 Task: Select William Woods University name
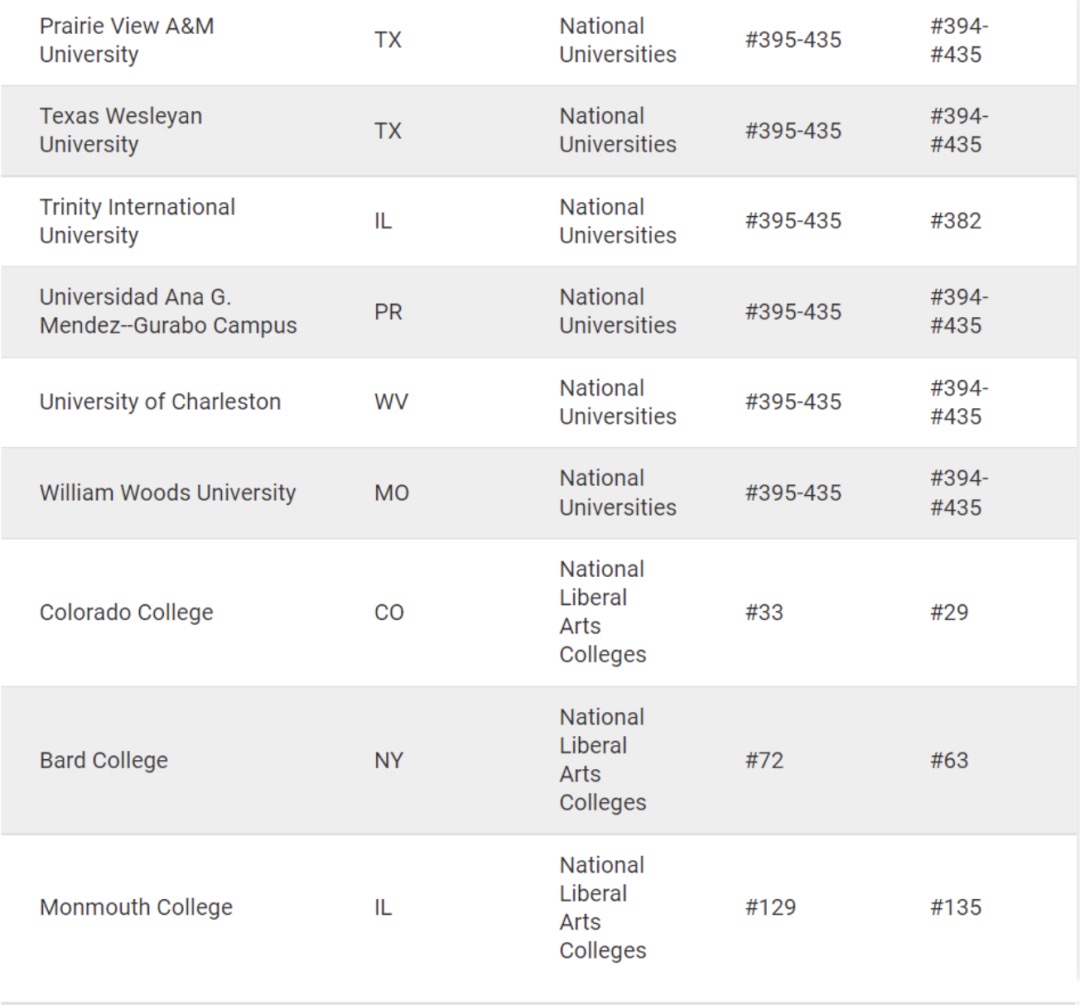[167, 493]
